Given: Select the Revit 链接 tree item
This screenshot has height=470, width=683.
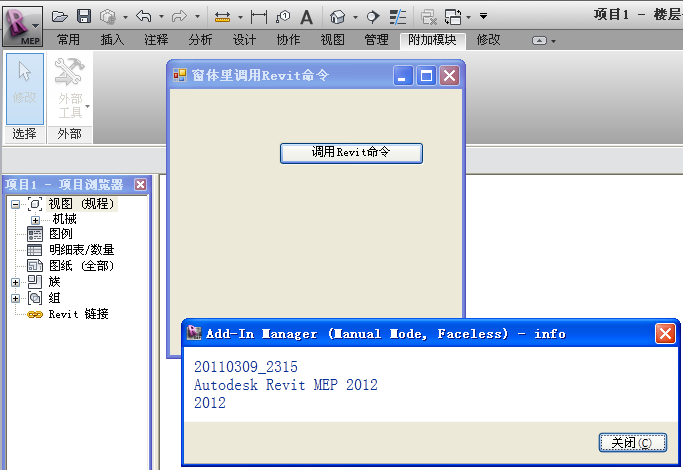Looking at the screenshot, I should pos(78,314).
